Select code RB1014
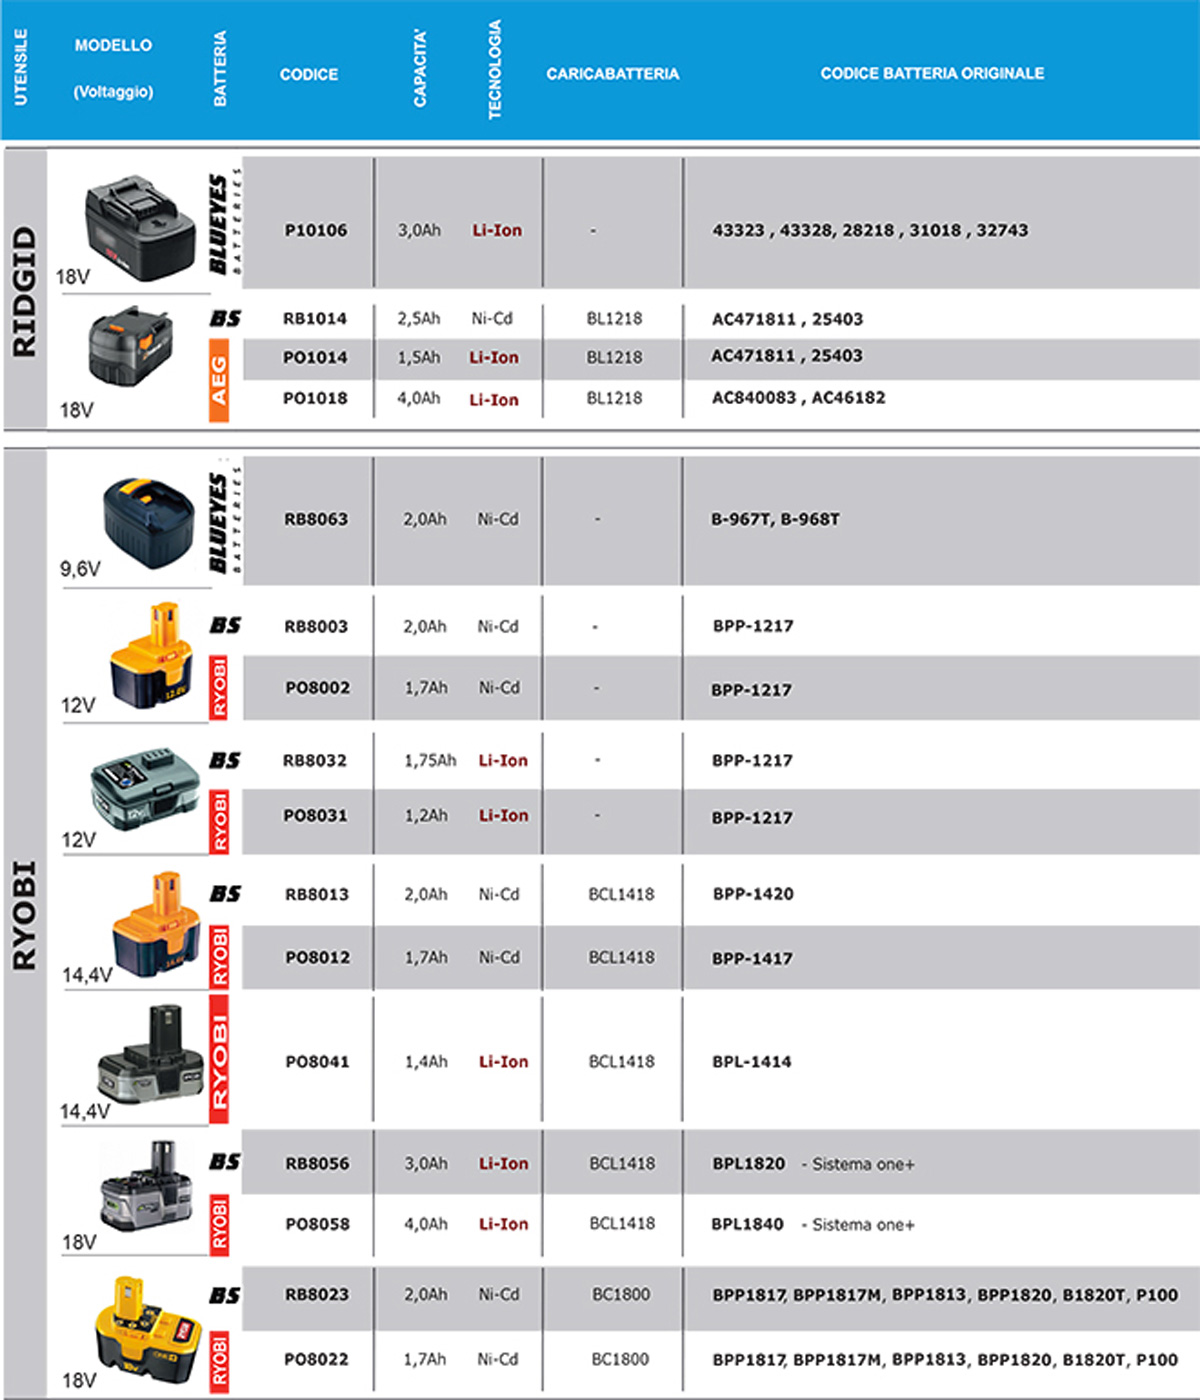 tap(315, 319)
